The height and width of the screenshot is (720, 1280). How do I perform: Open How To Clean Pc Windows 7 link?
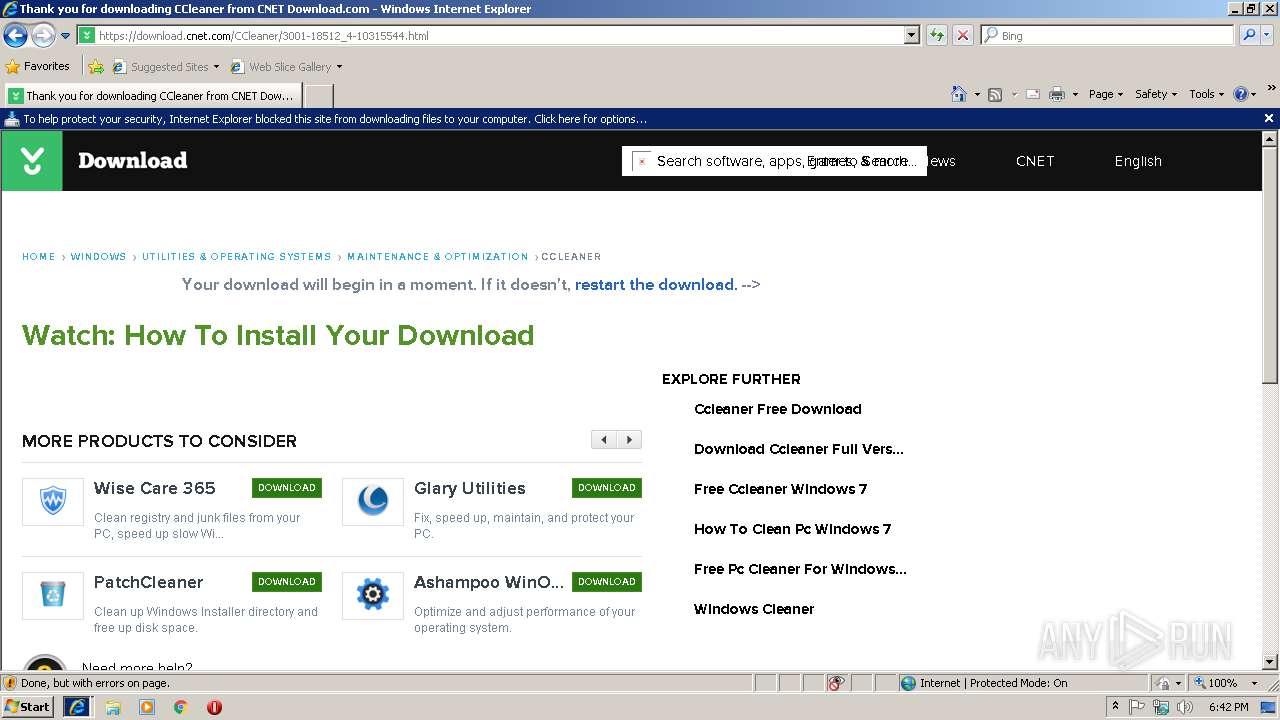792,529
